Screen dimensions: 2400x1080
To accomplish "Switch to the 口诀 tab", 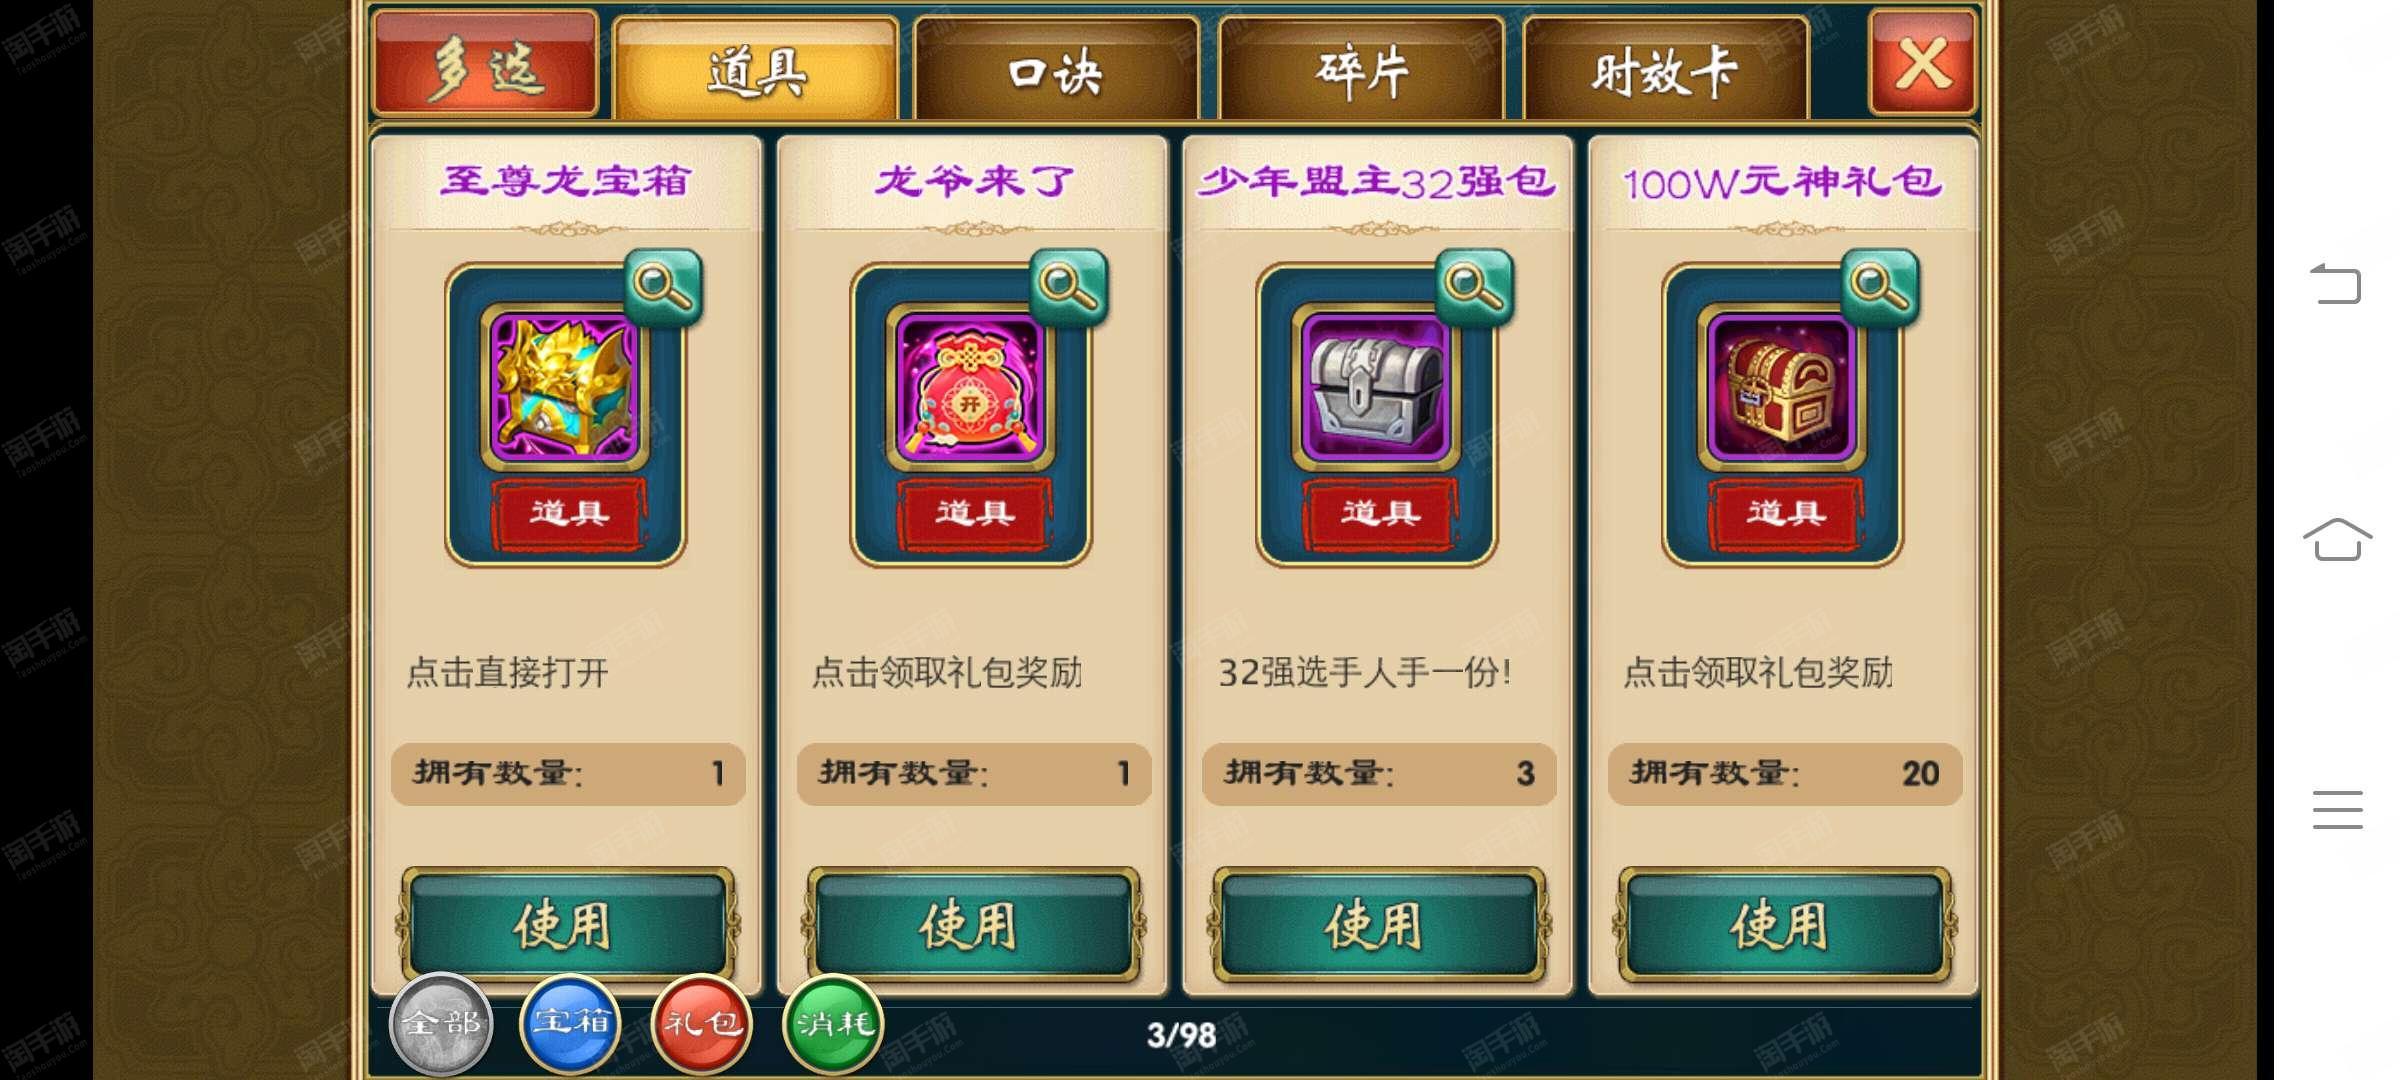I will click(x=1055, y=70).
